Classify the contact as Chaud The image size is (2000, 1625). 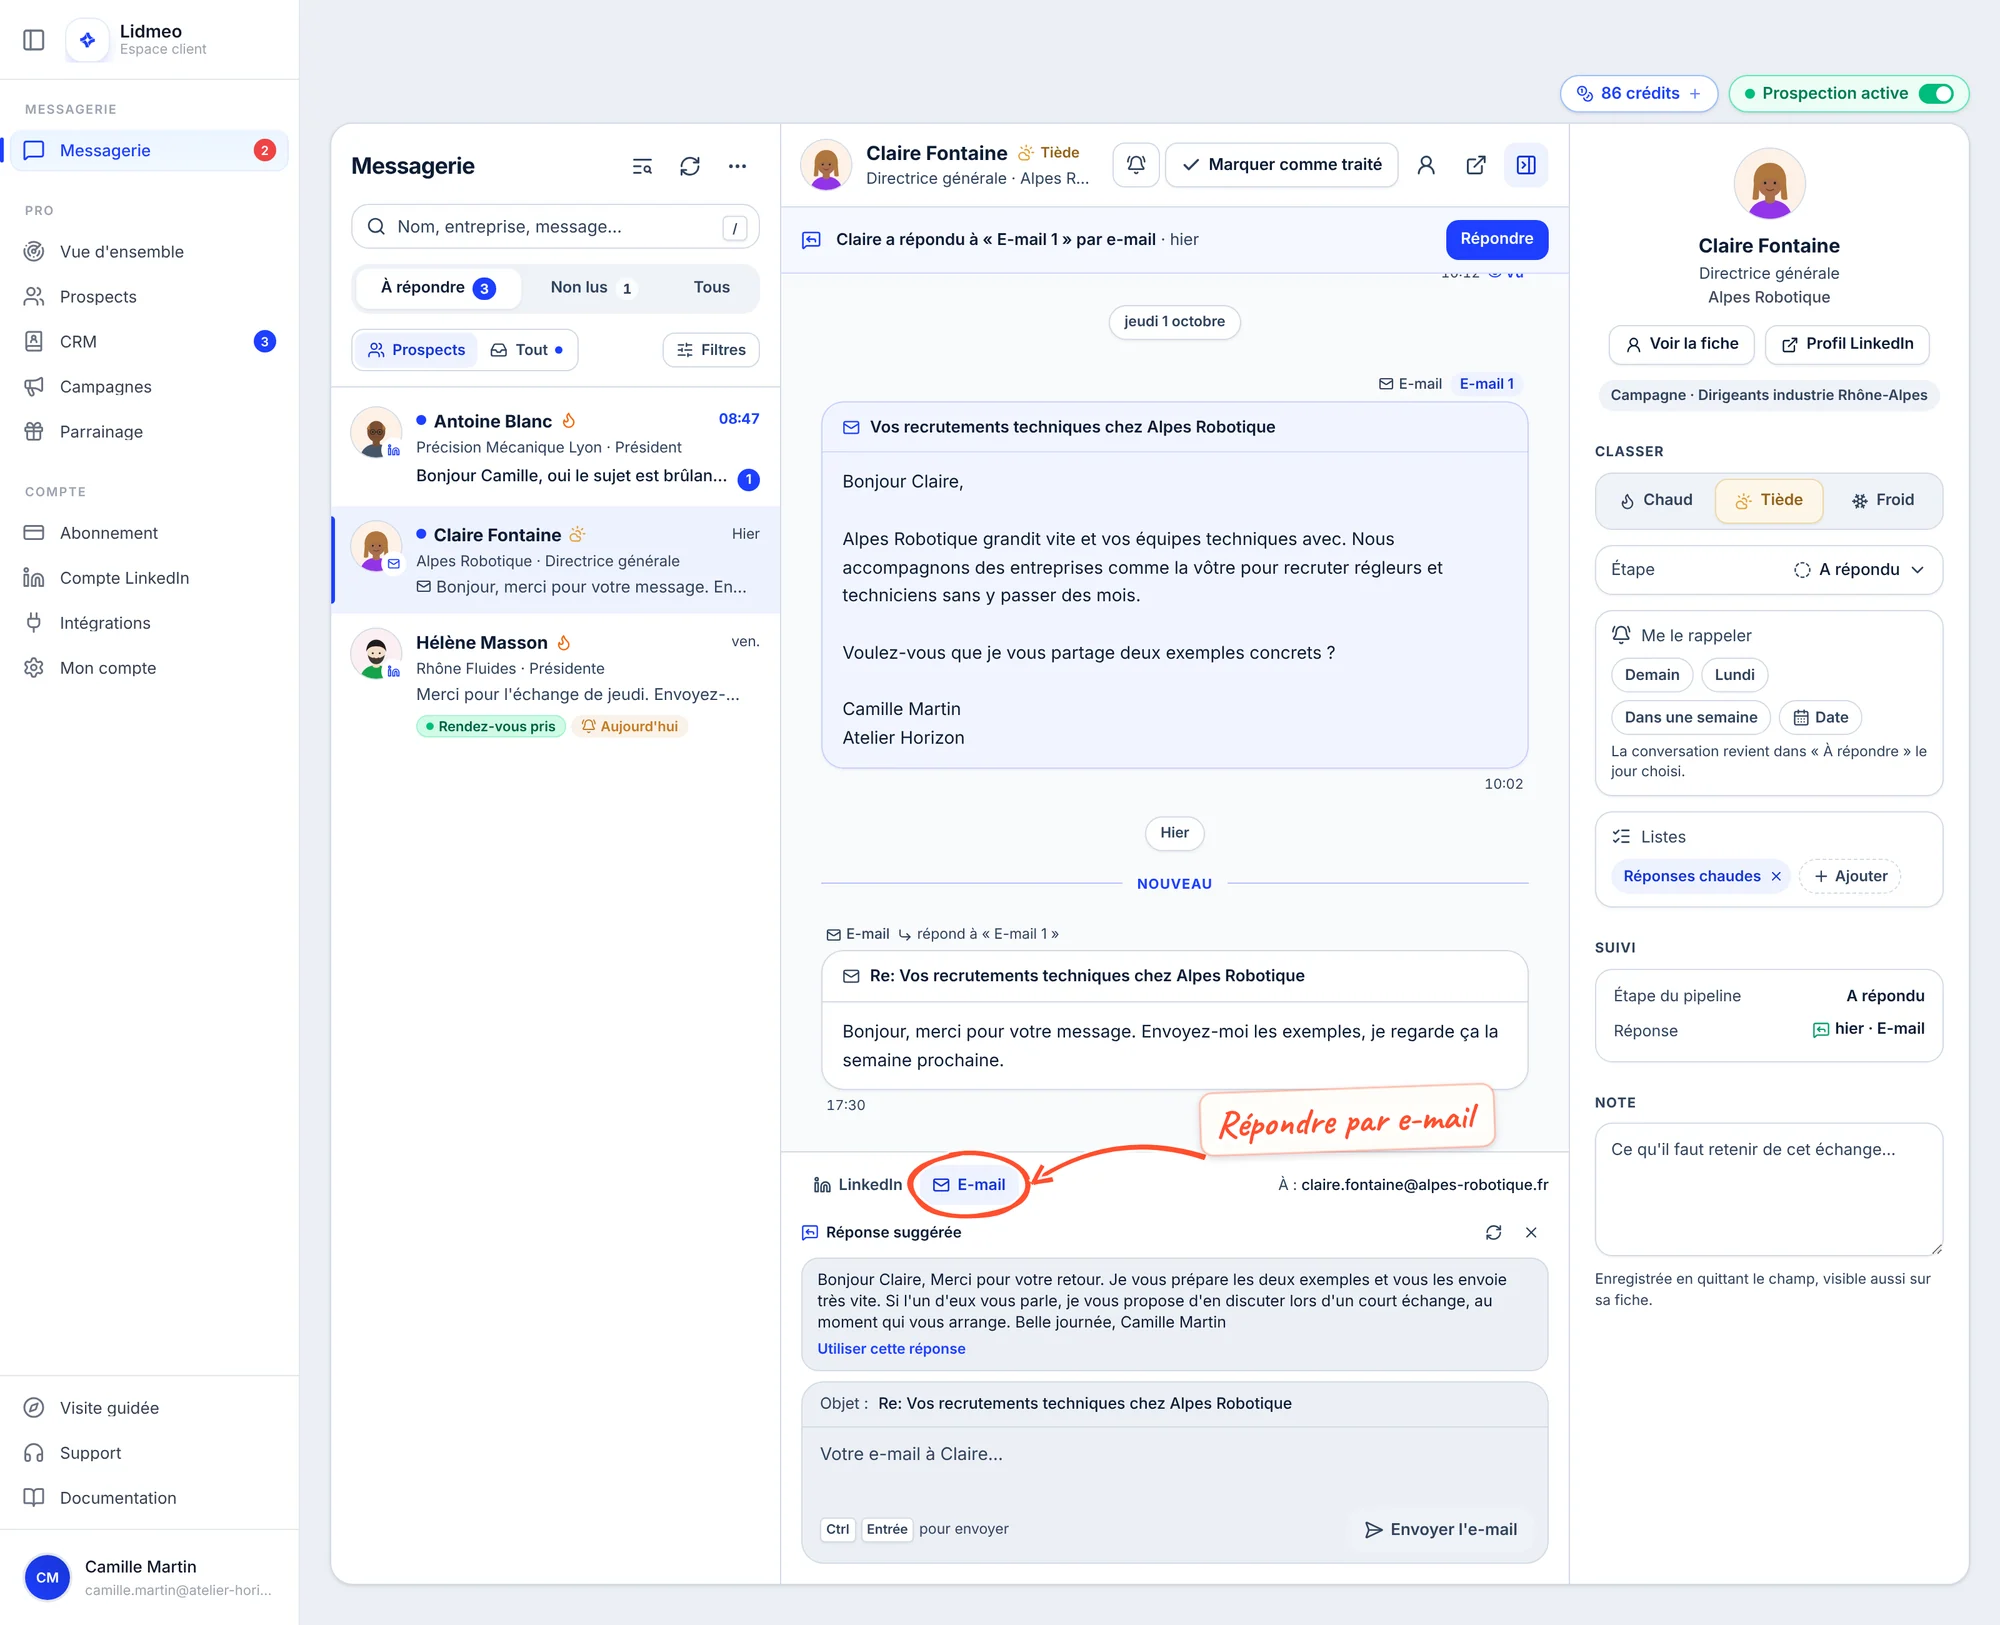[1656, 500]
